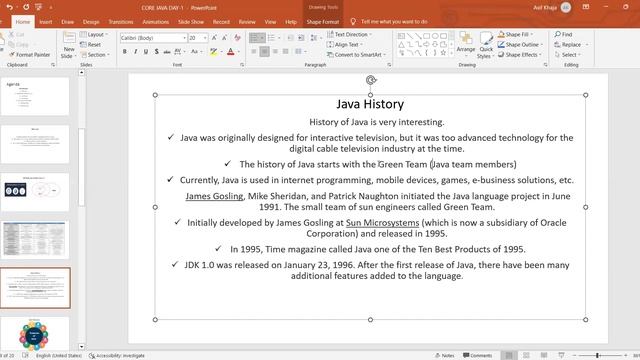Select the Oval shape in gallery
The image size is (640, 360).
click(x=435, y=36)
